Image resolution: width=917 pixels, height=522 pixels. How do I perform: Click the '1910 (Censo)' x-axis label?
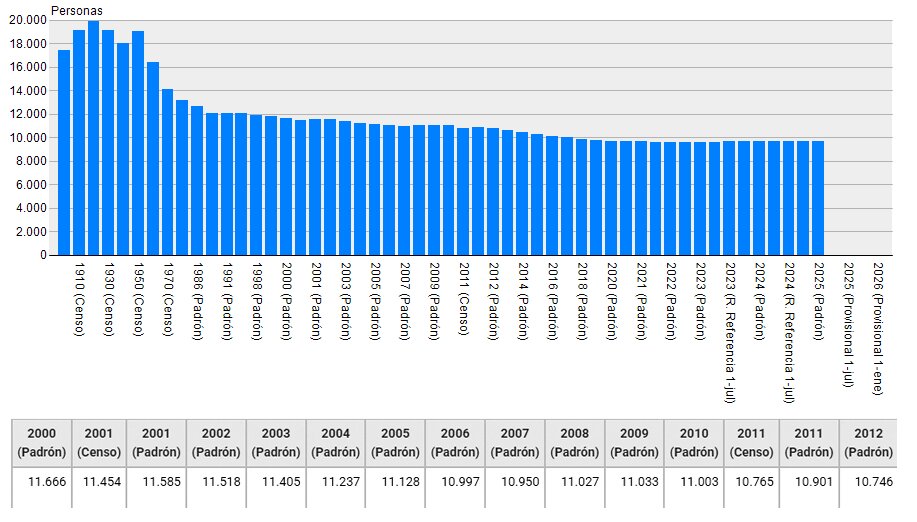coord(80,299)
